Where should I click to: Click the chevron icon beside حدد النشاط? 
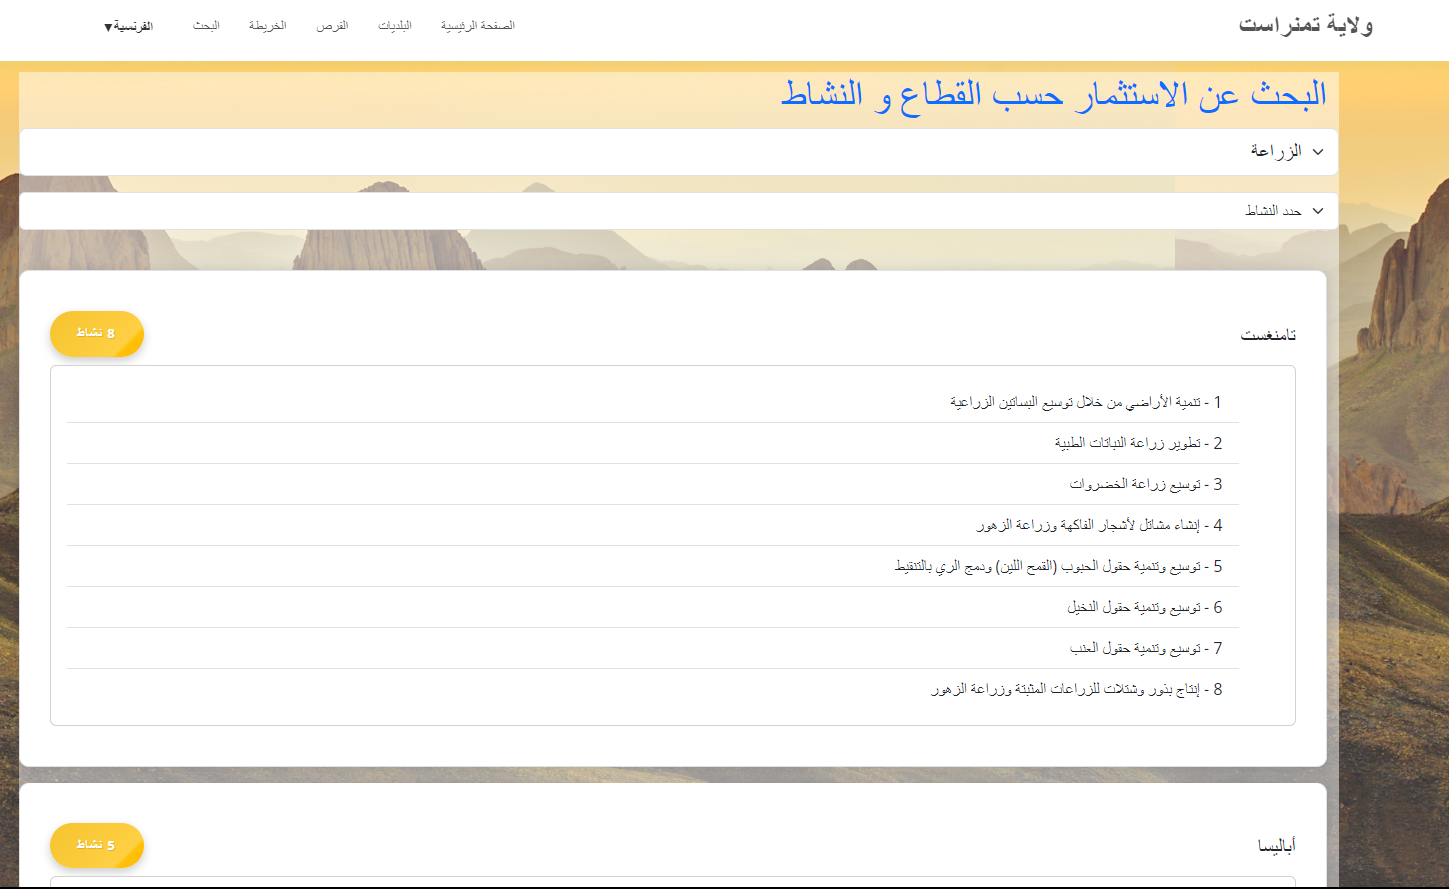(x=1317, y=211)
